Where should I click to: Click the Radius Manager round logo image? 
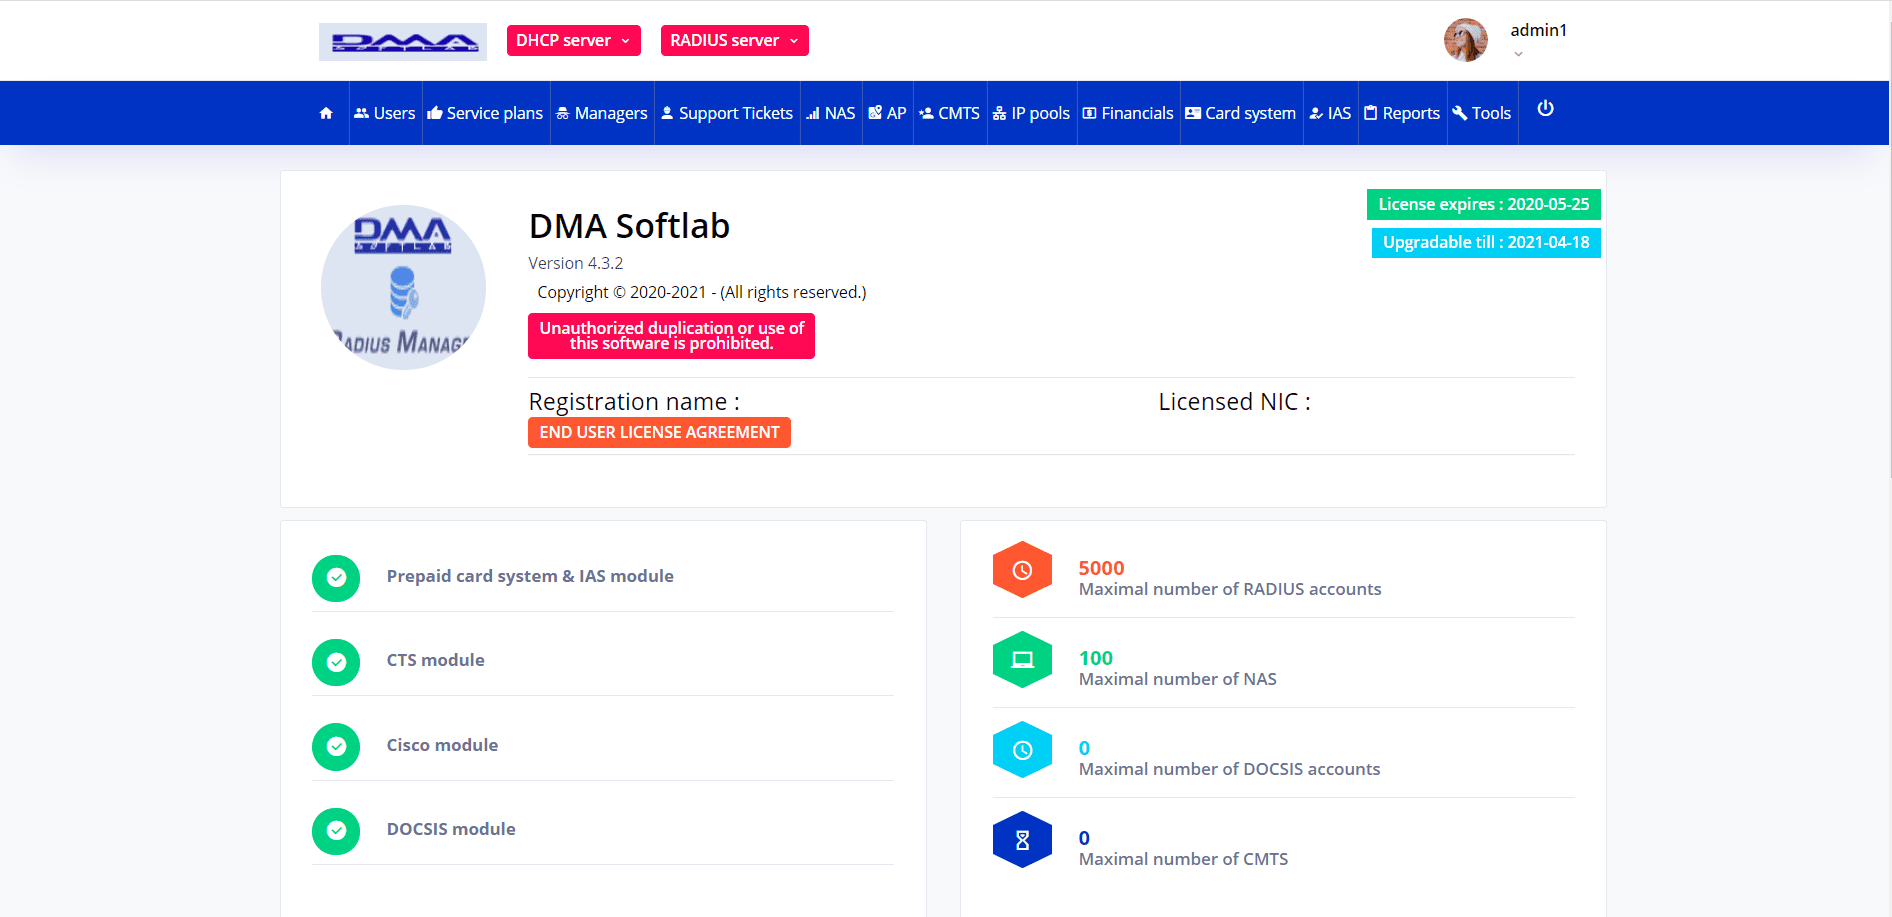click(x=403, y=288)
